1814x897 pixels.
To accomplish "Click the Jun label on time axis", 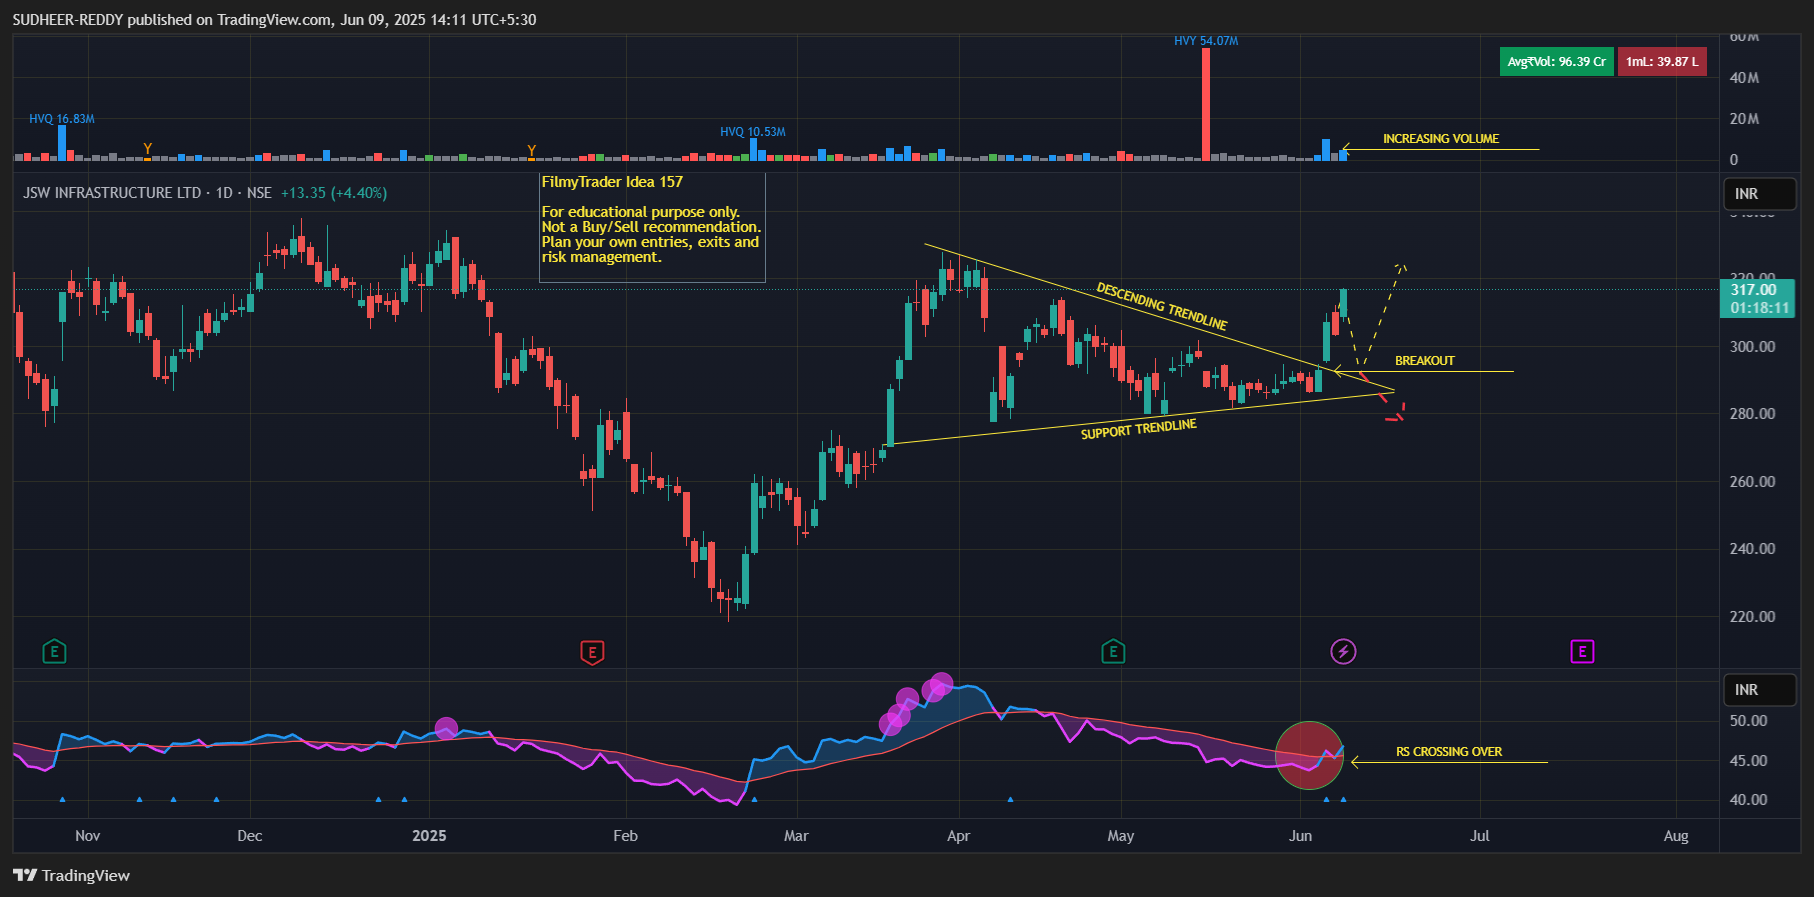I will point(1300,836).
